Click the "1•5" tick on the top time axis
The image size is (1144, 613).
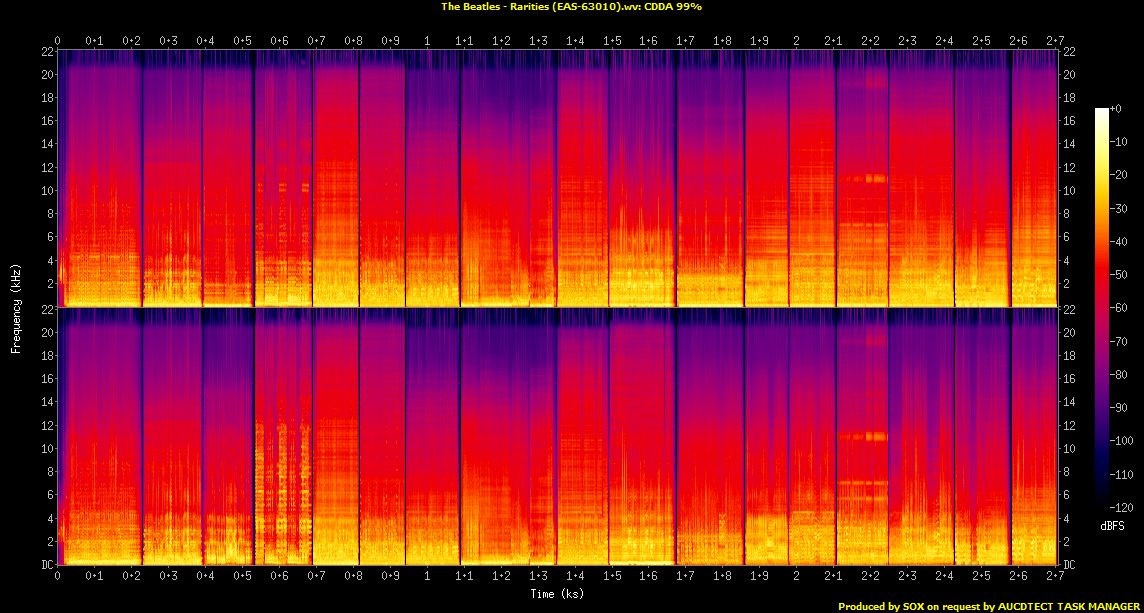(612, 40)
